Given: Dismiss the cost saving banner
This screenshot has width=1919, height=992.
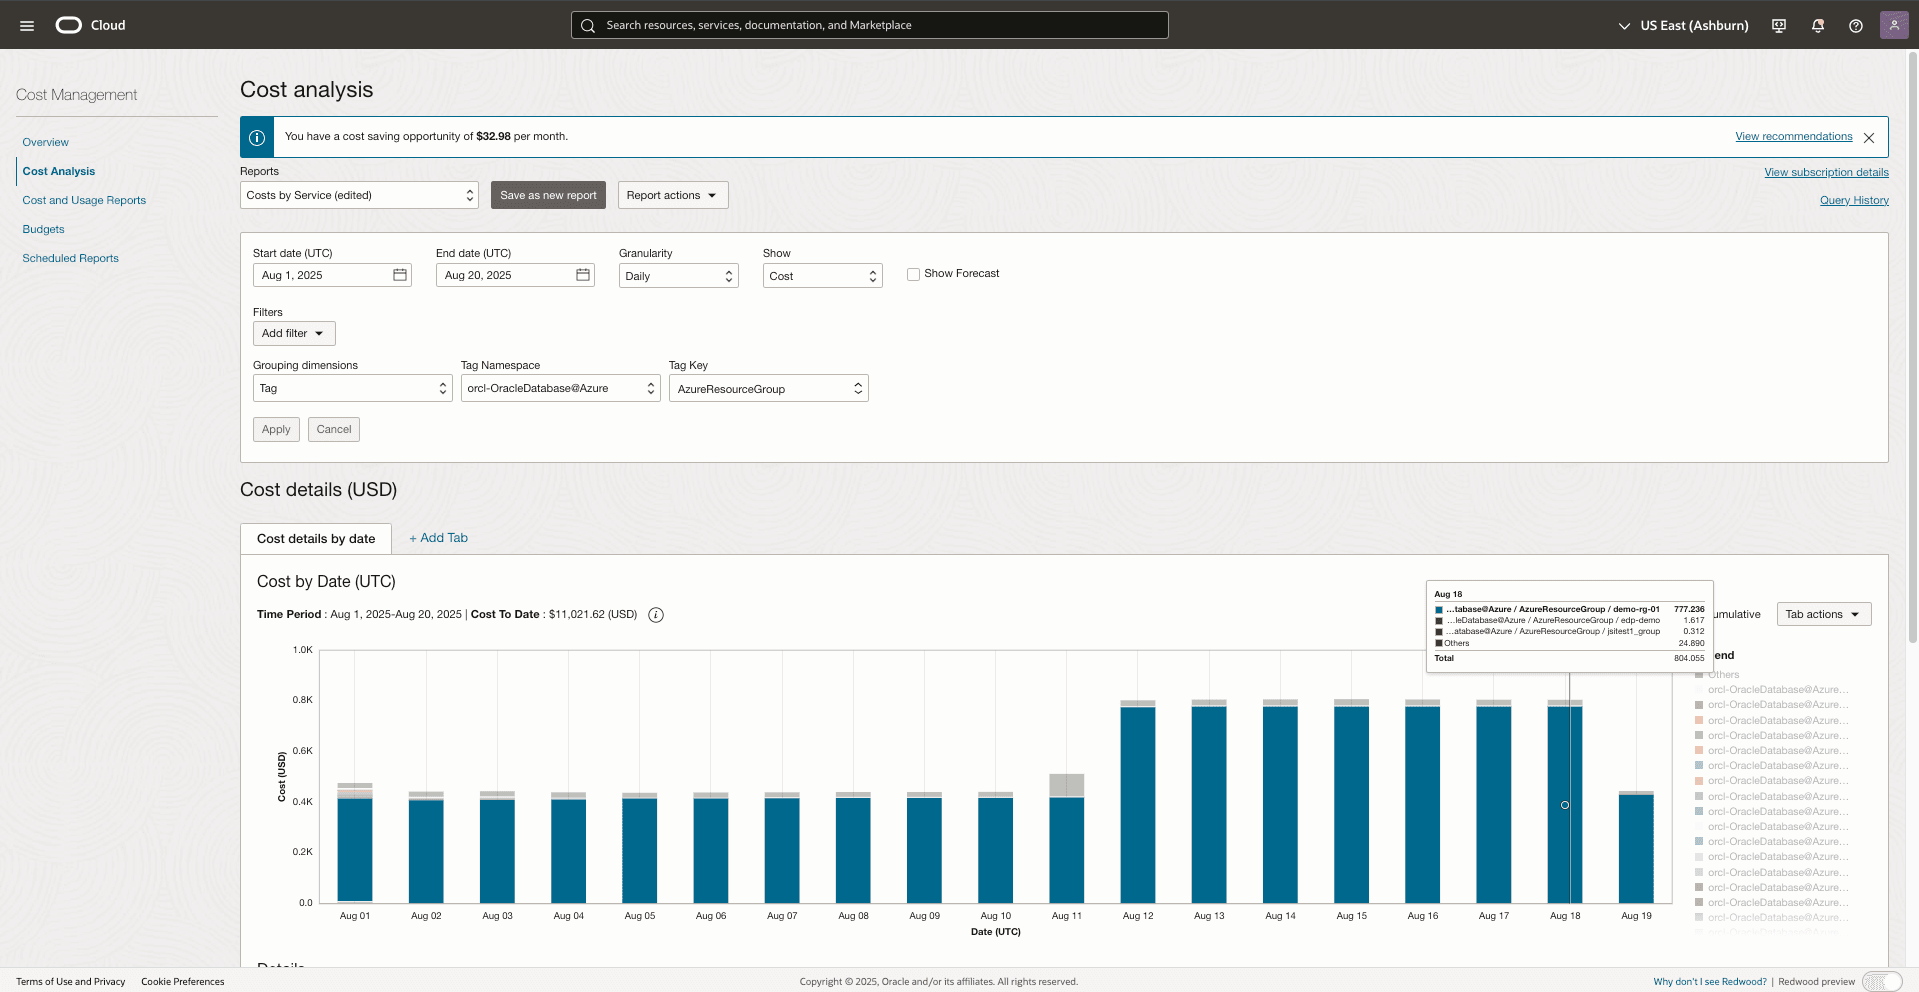Looking at the screenshot, I should coord(1869,138).
